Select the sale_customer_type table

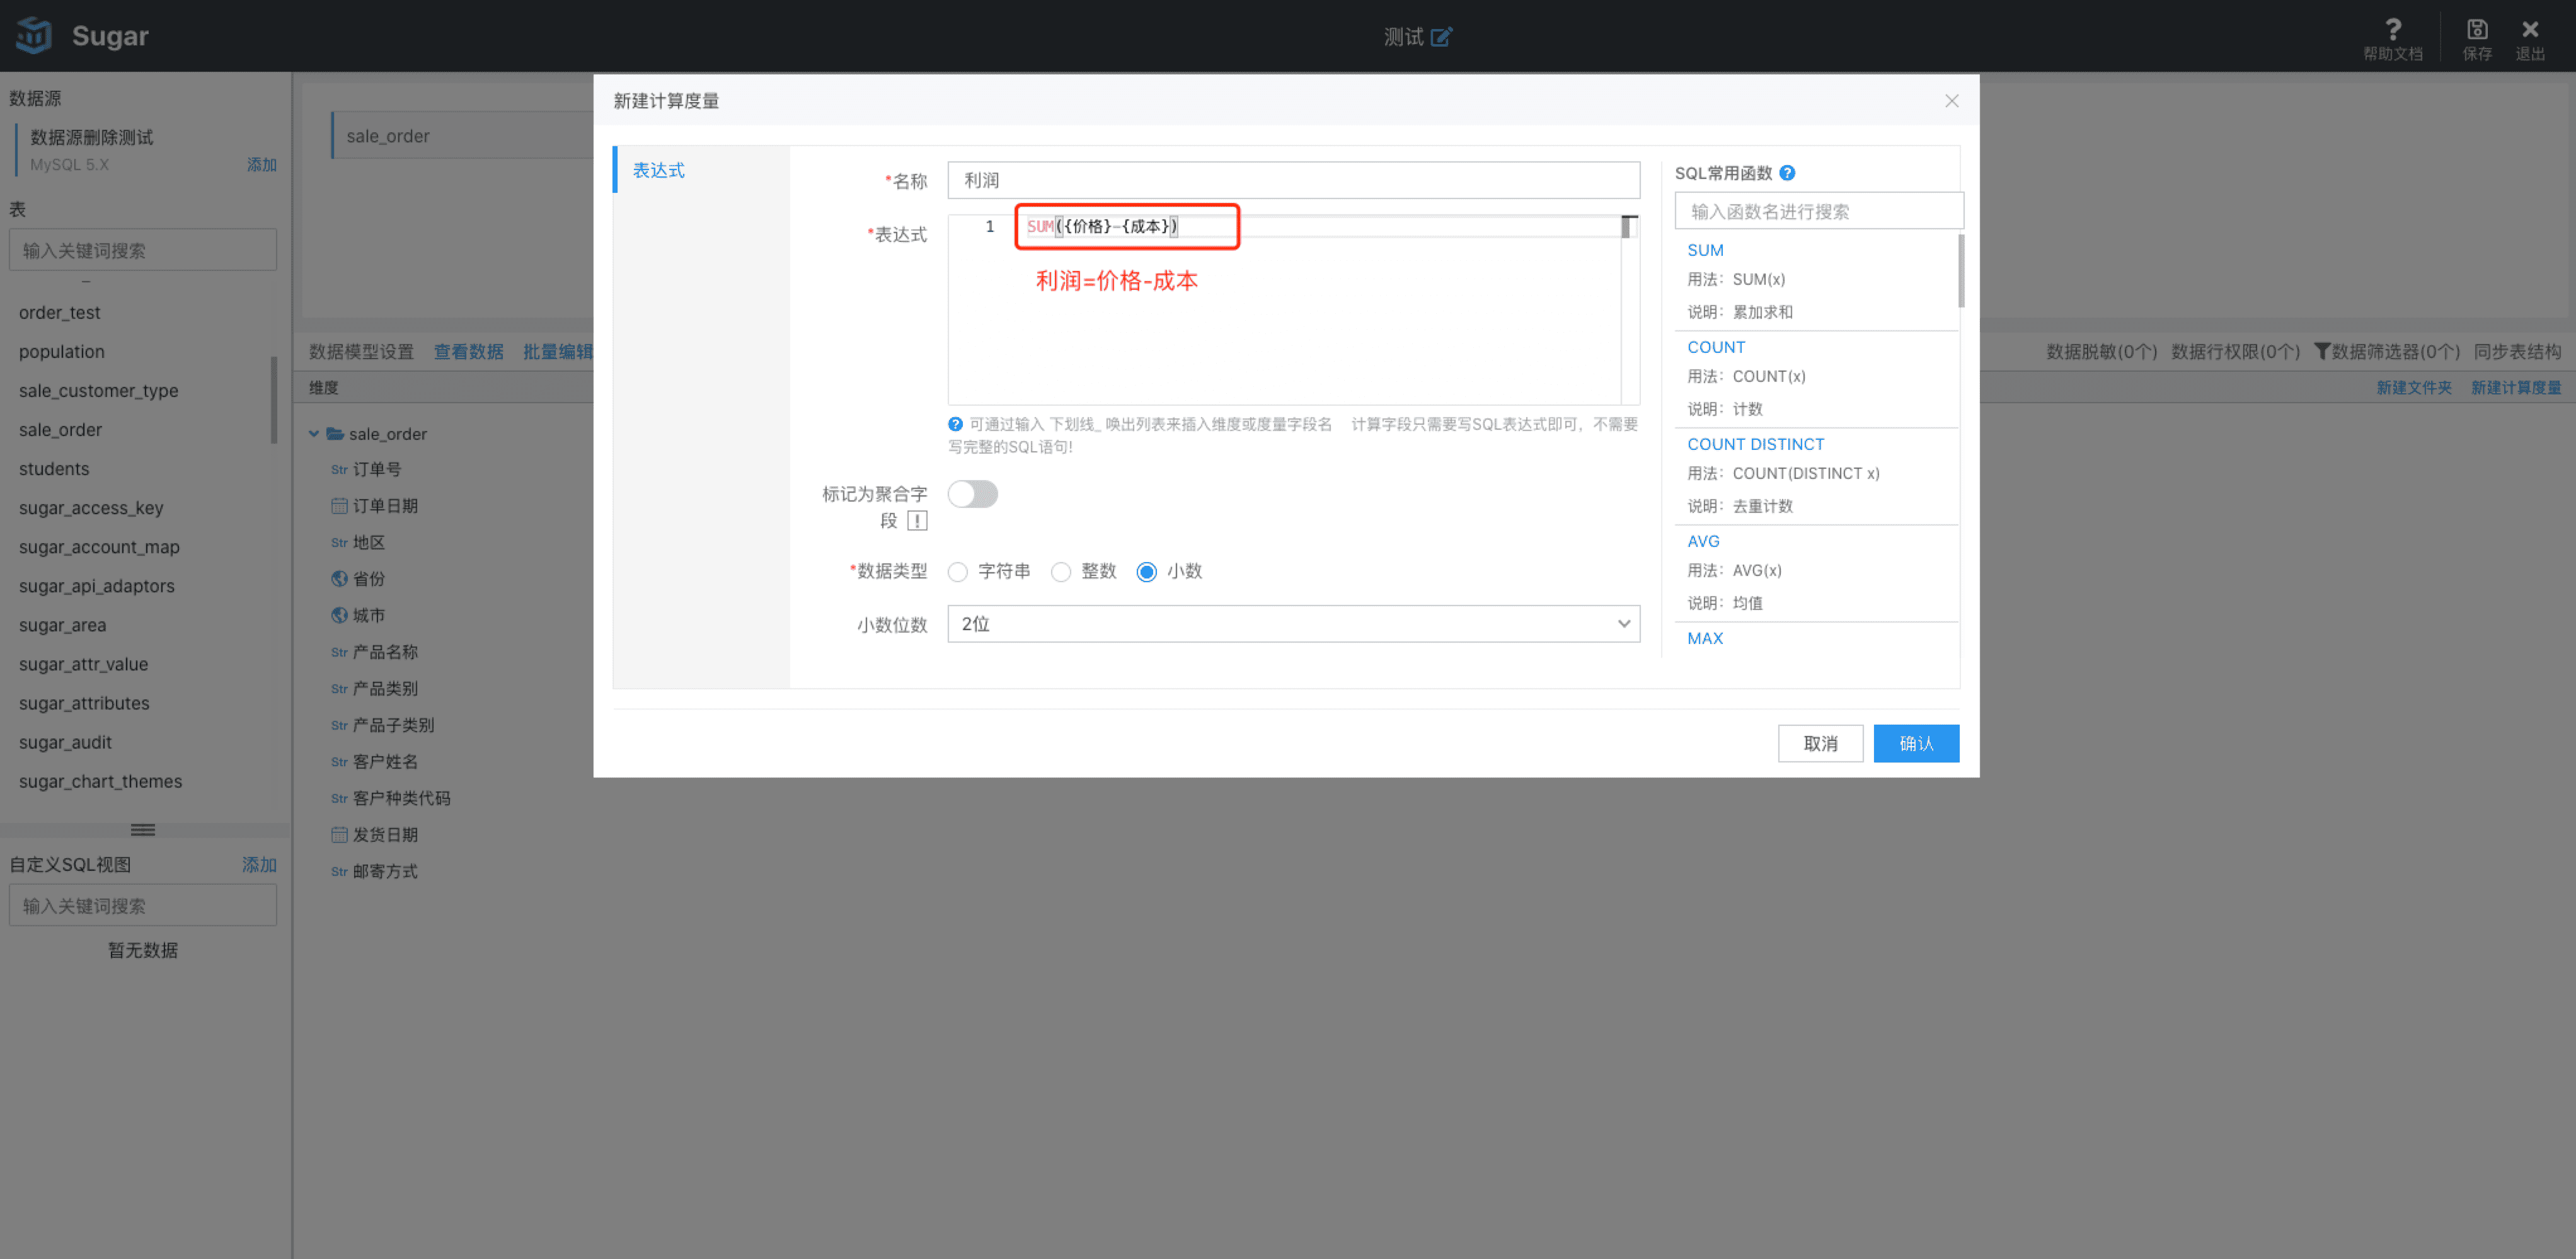click(98, 391)
